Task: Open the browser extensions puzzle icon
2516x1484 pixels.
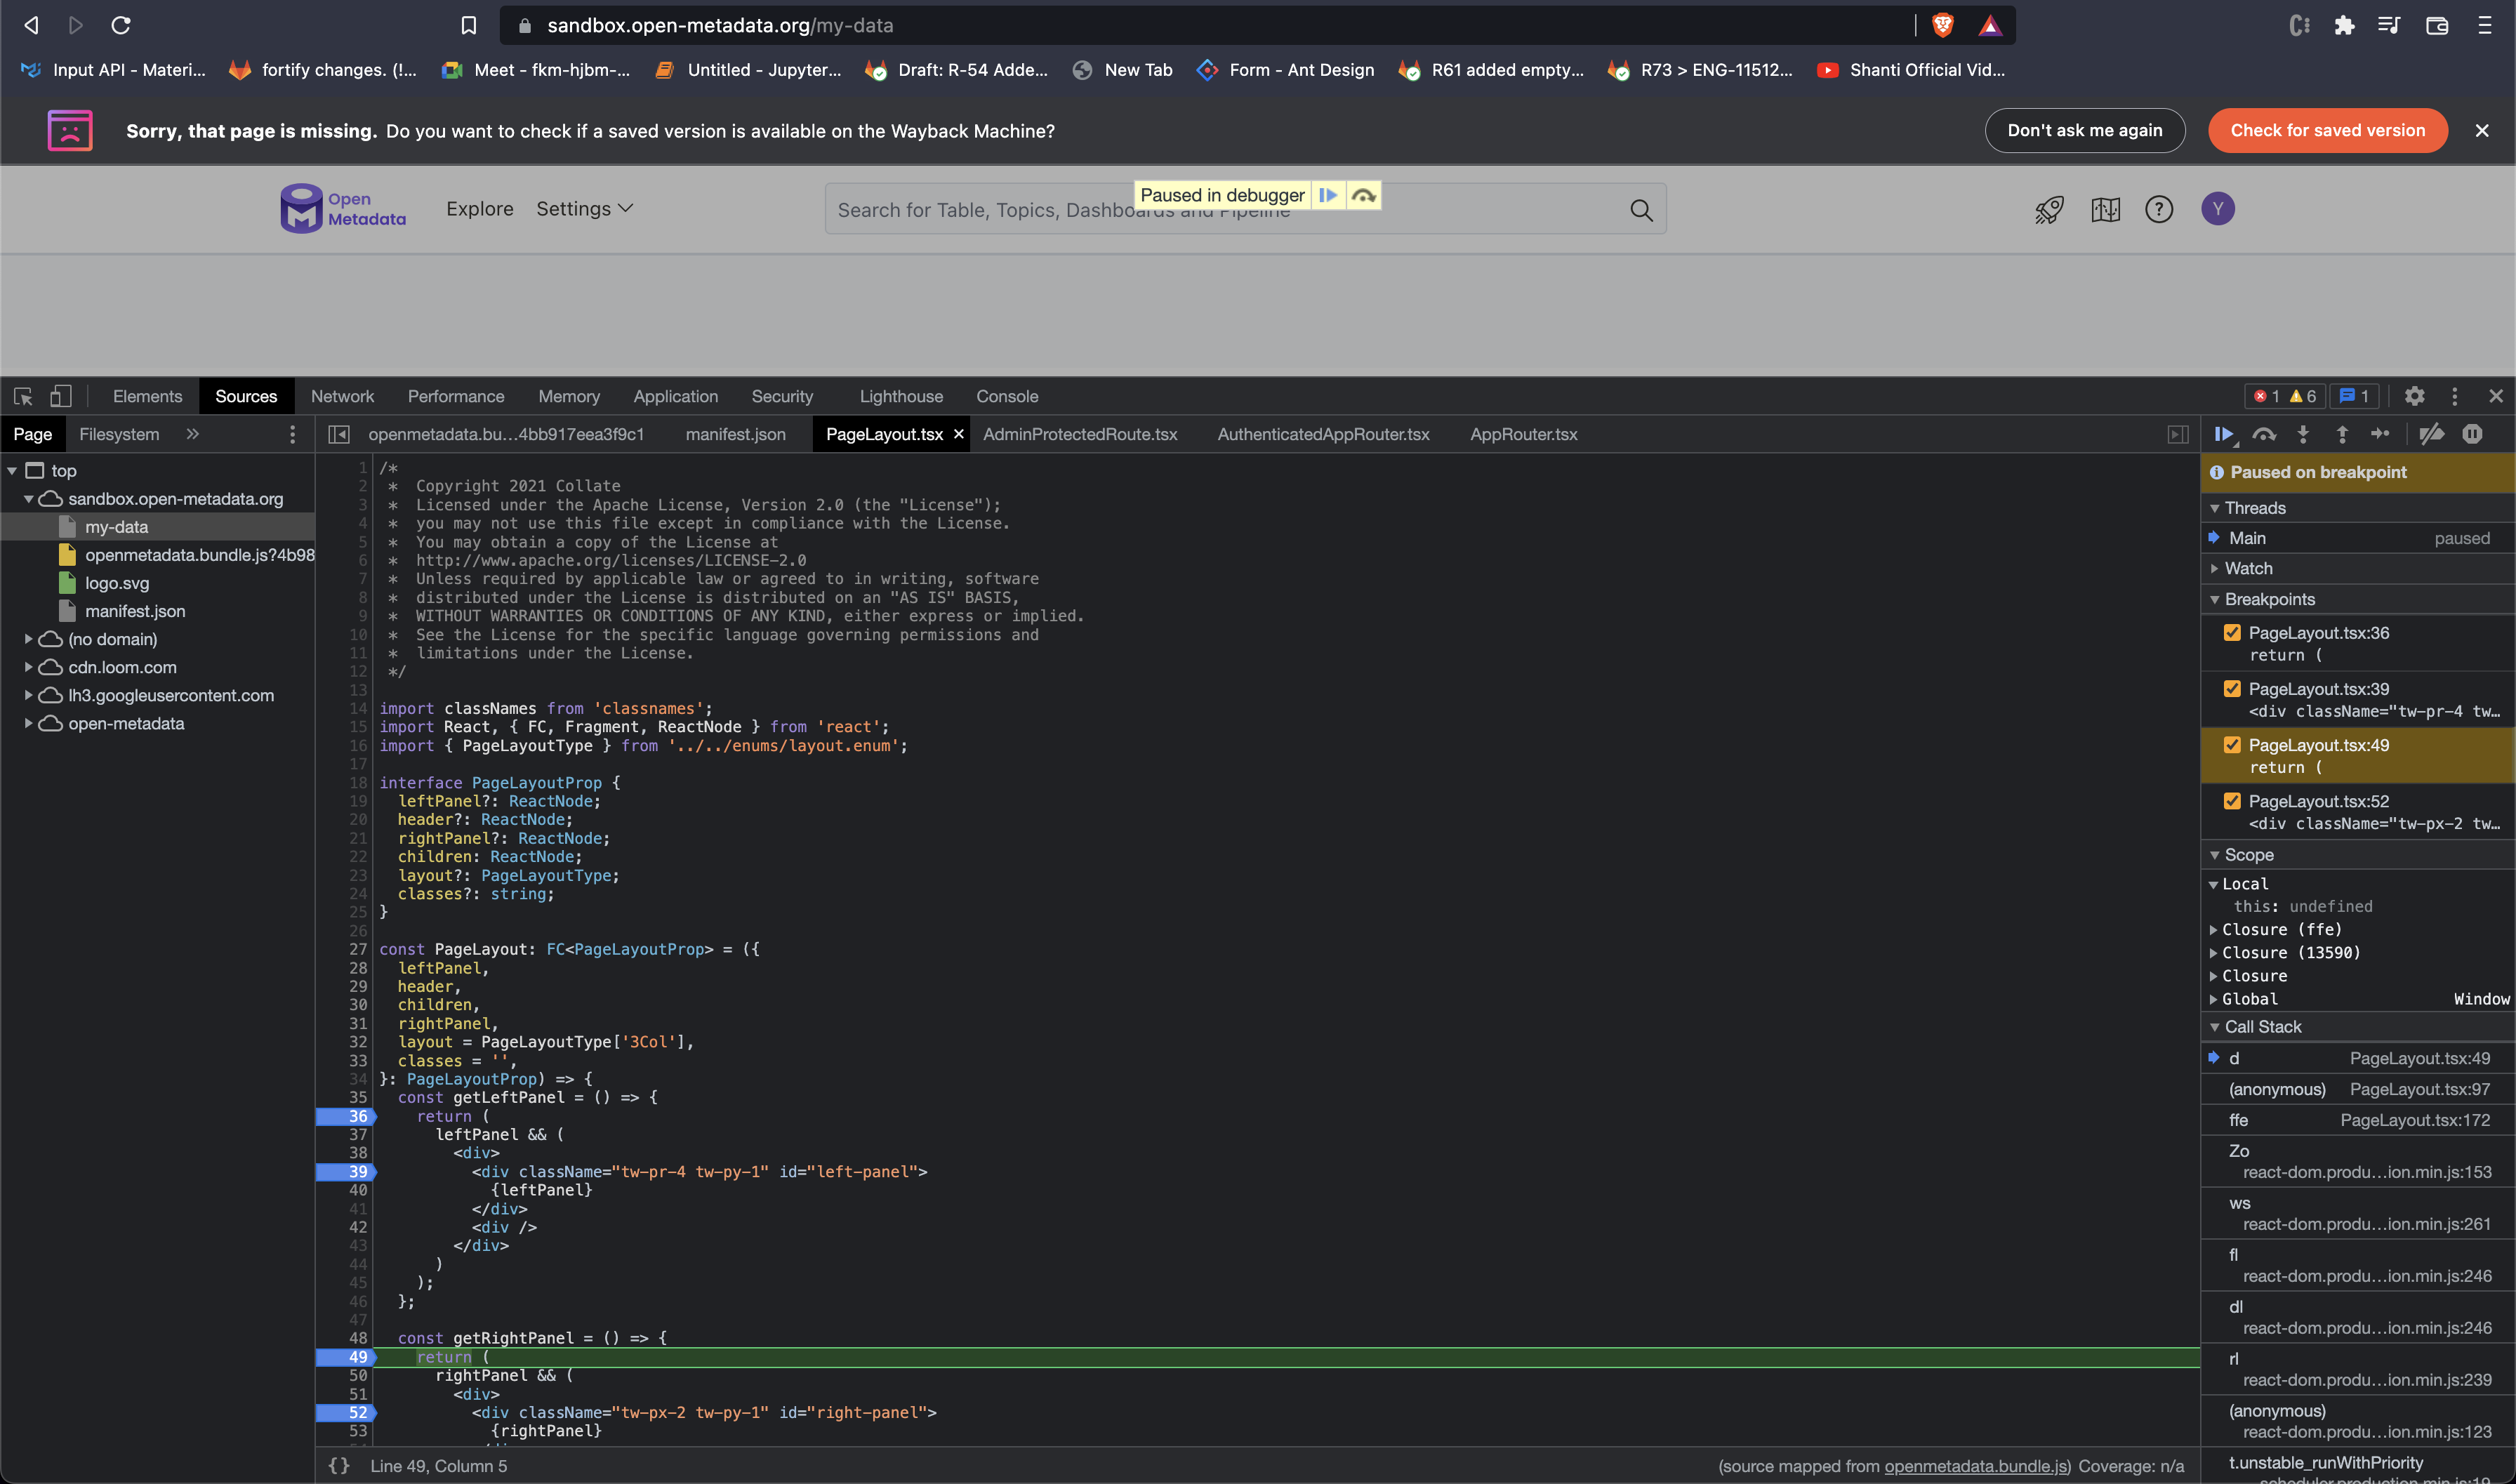Action: point(2344,25)
